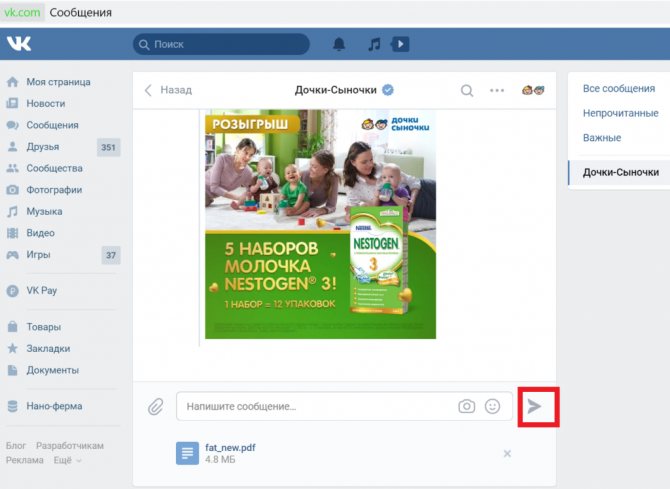
Task: Open Разработчикам footer link
Action: [x=70, y=445]
